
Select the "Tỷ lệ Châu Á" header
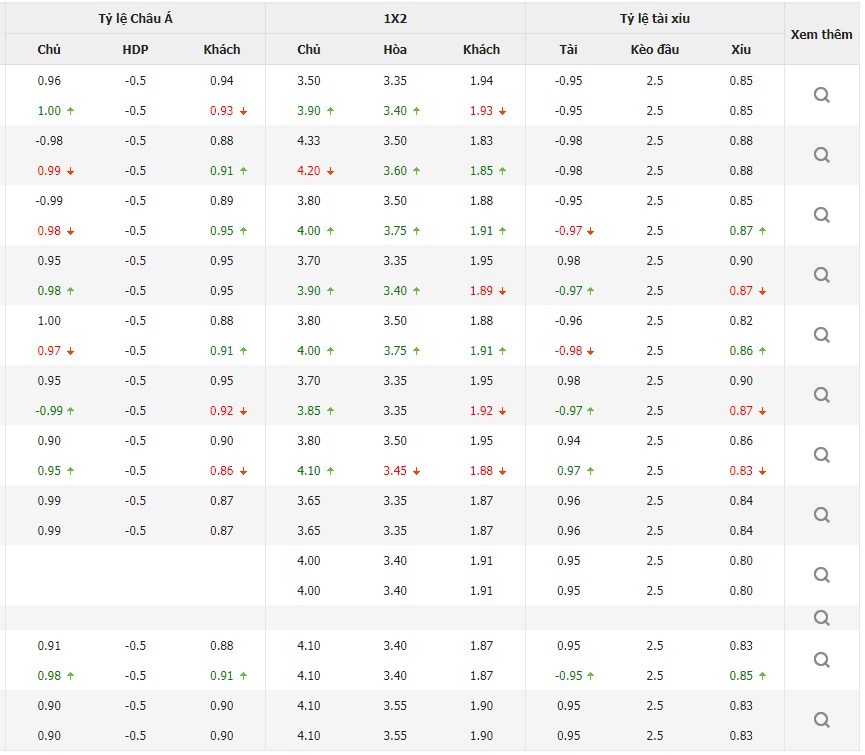(x=136, y=18)
